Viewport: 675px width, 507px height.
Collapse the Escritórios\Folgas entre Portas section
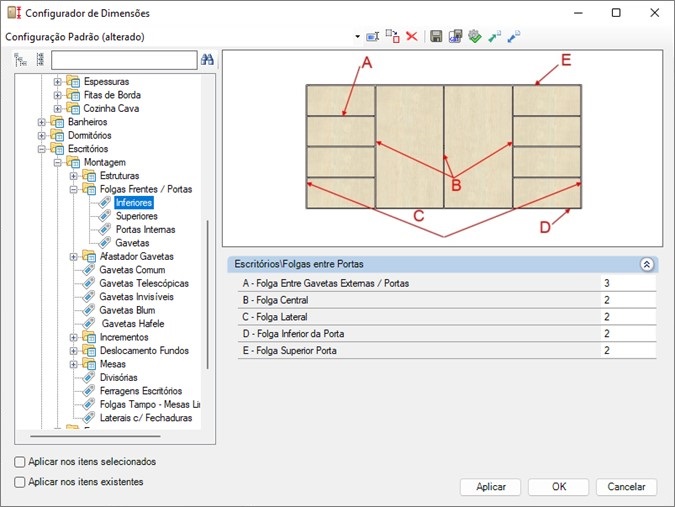646,264
